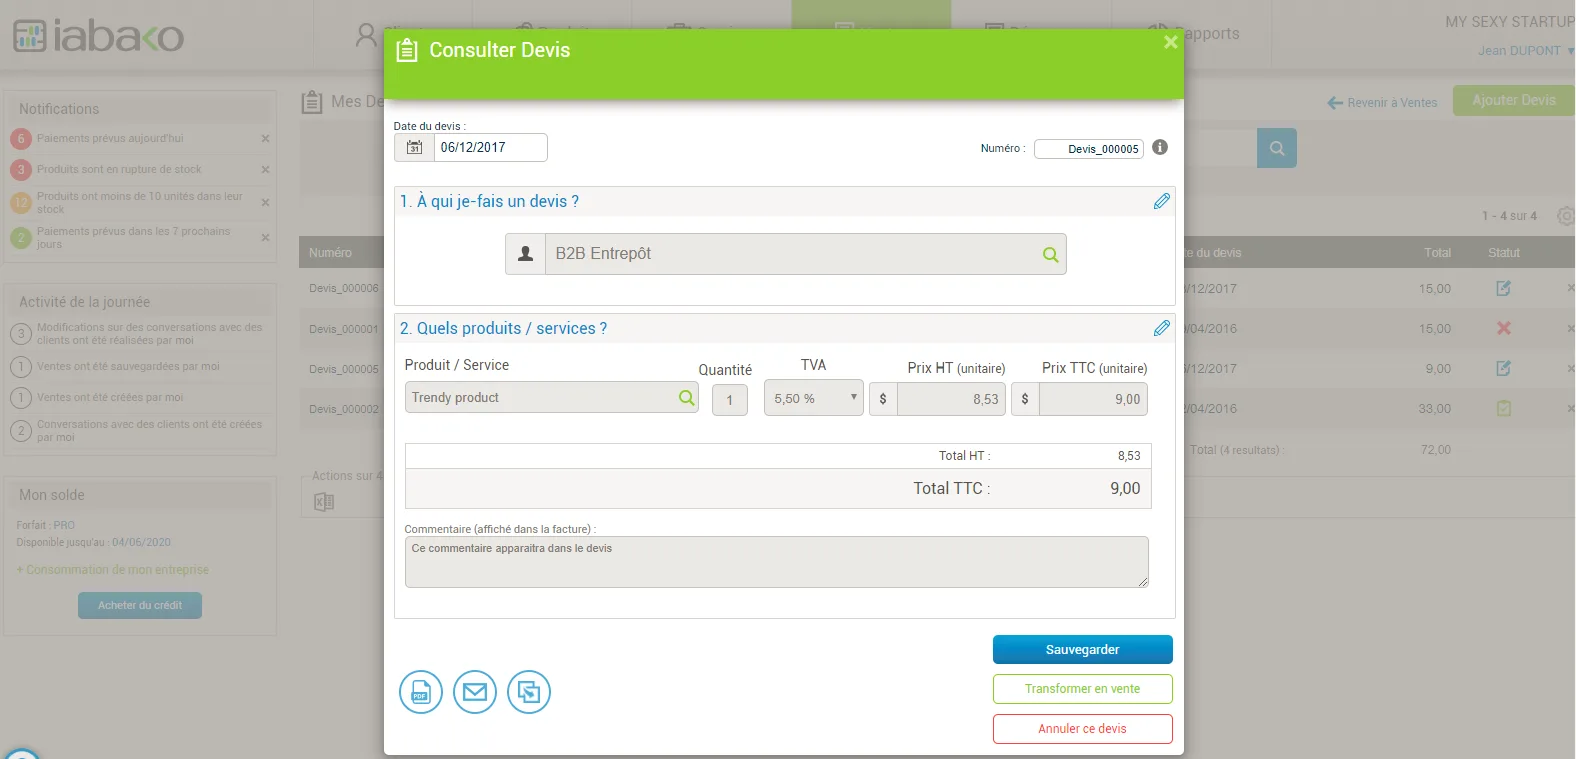The width and height of the screenshot is (1576, 759).
Task: Search clients with the B2B Entrepôt magnifier
Action: 1050,254
